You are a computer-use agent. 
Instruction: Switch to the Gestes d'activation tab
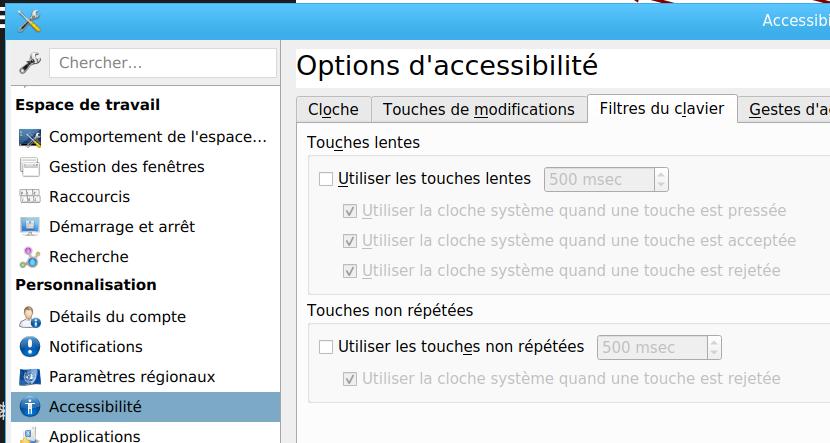[x=784, y=110]
